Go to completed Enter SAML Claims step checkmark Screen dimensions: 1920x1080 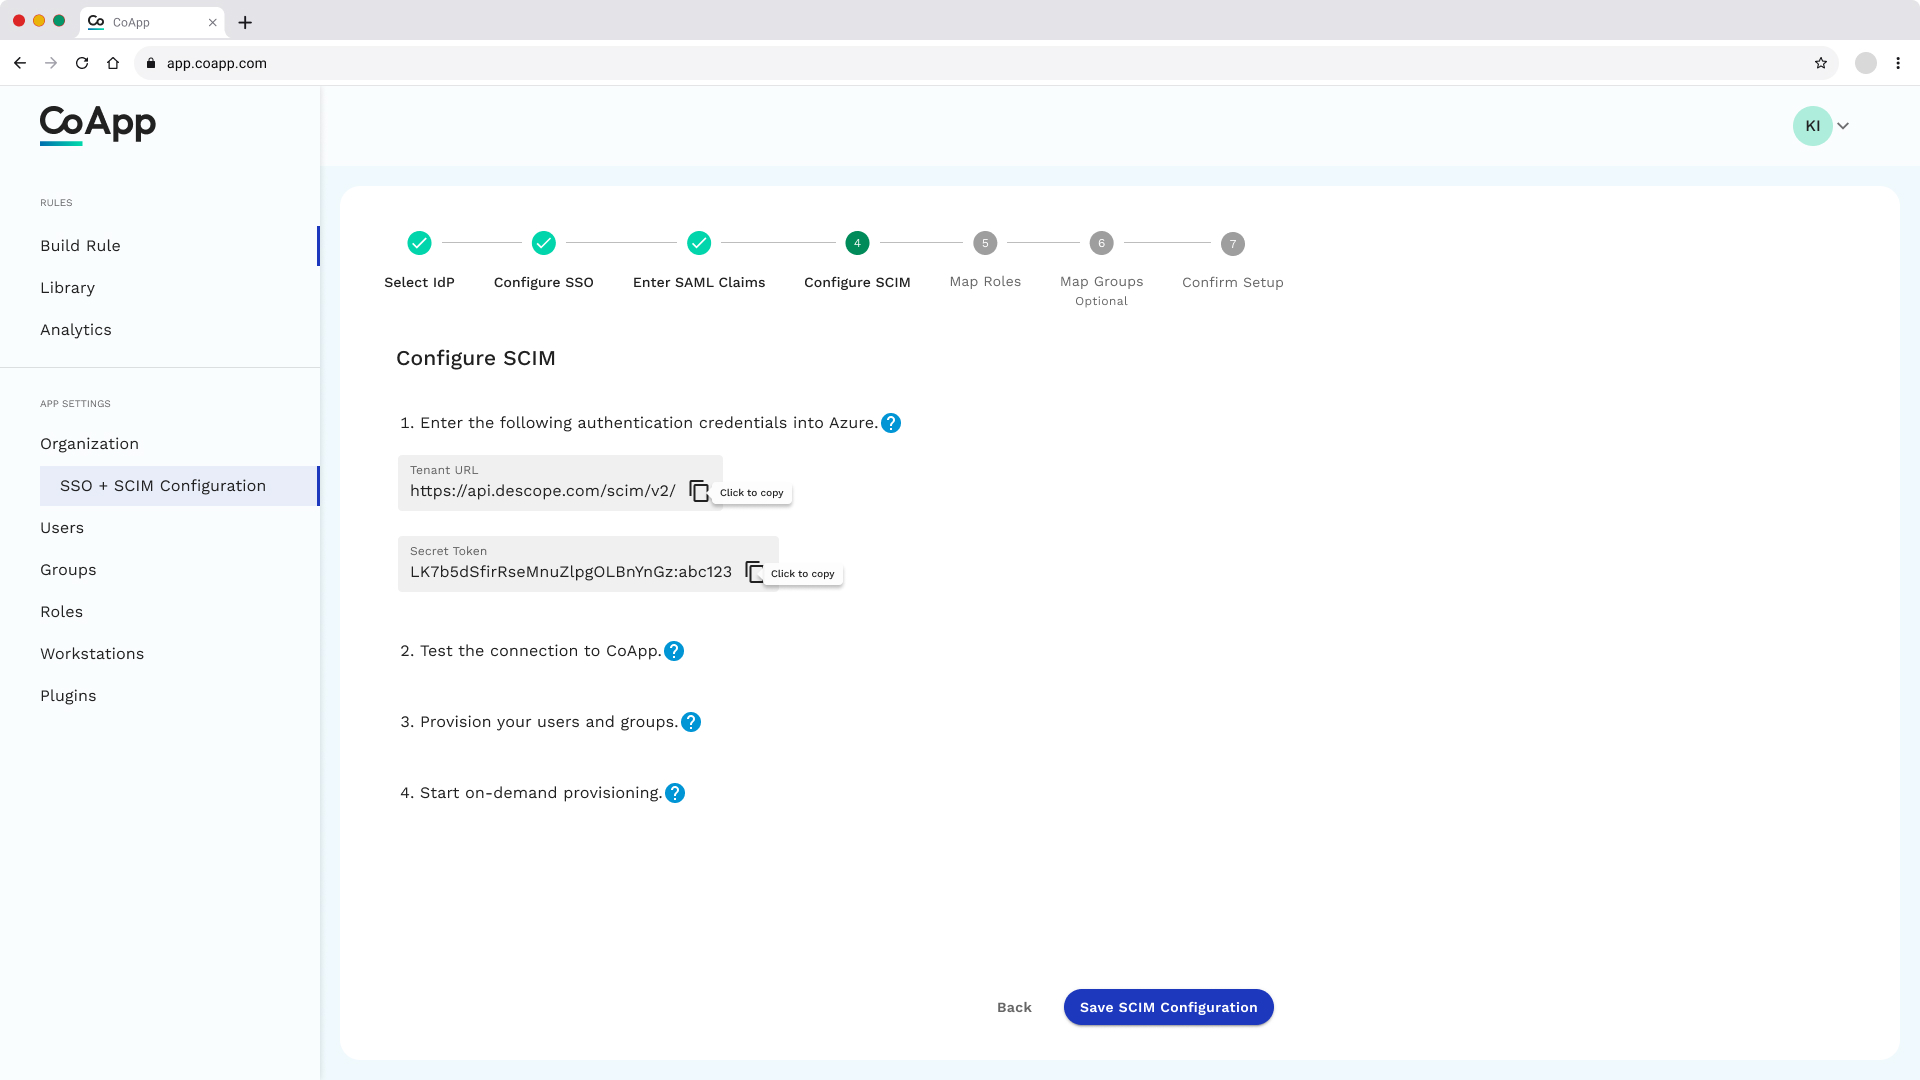click(699, 243)
